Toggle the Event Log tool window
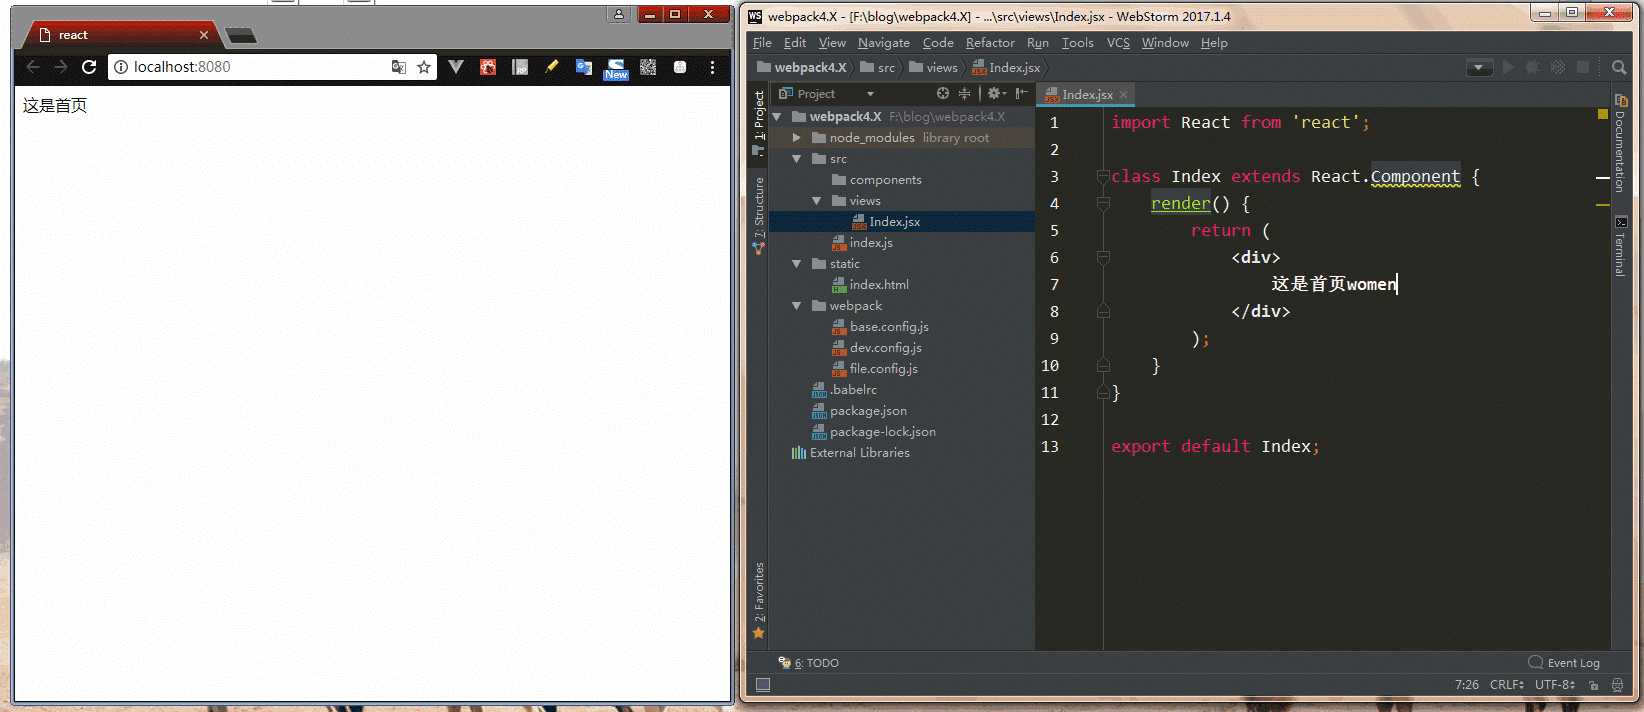This screenshot has width=1644, height=712. [1564, 663]
